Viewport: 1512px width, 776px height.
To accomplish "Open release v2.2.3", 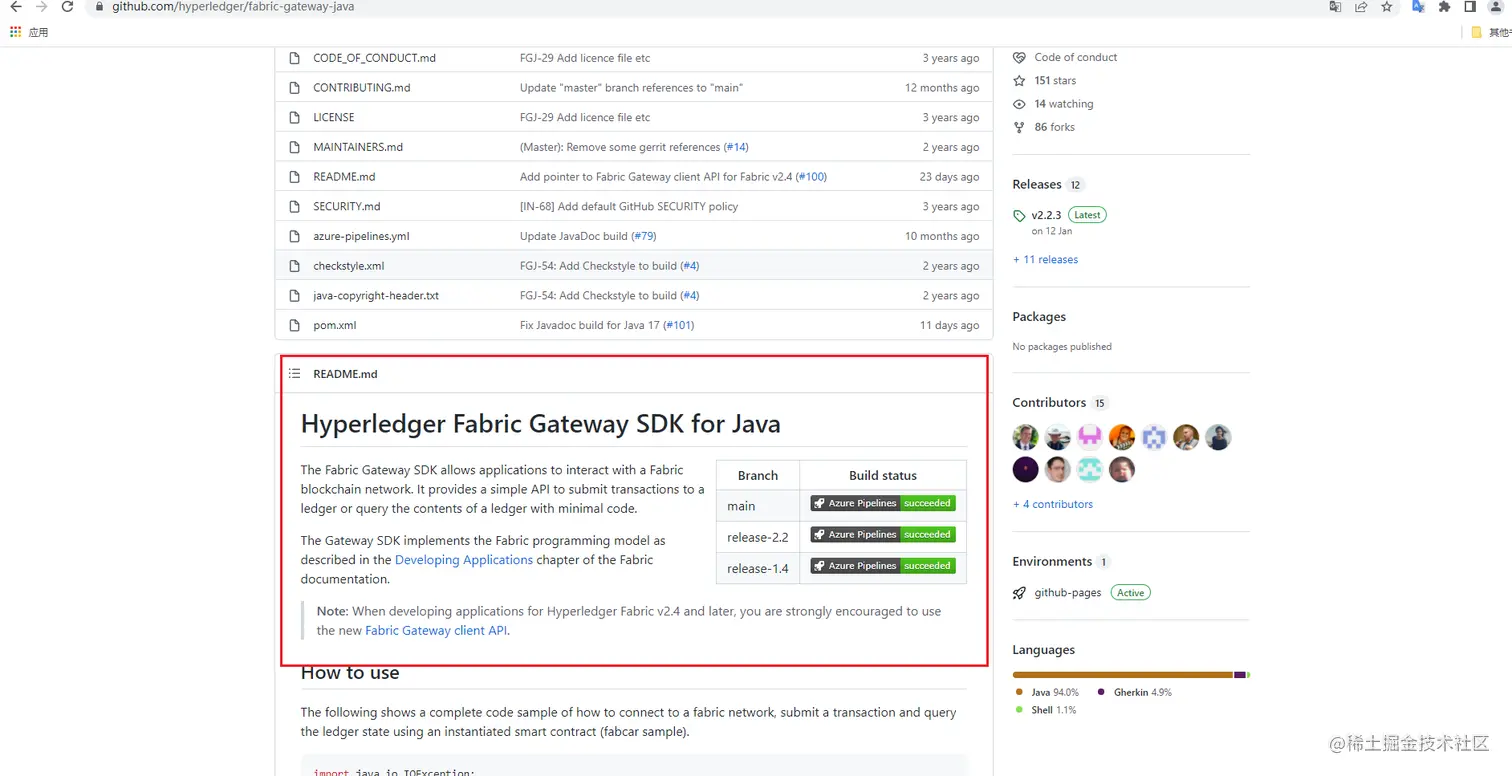I will coord(1046,215).
